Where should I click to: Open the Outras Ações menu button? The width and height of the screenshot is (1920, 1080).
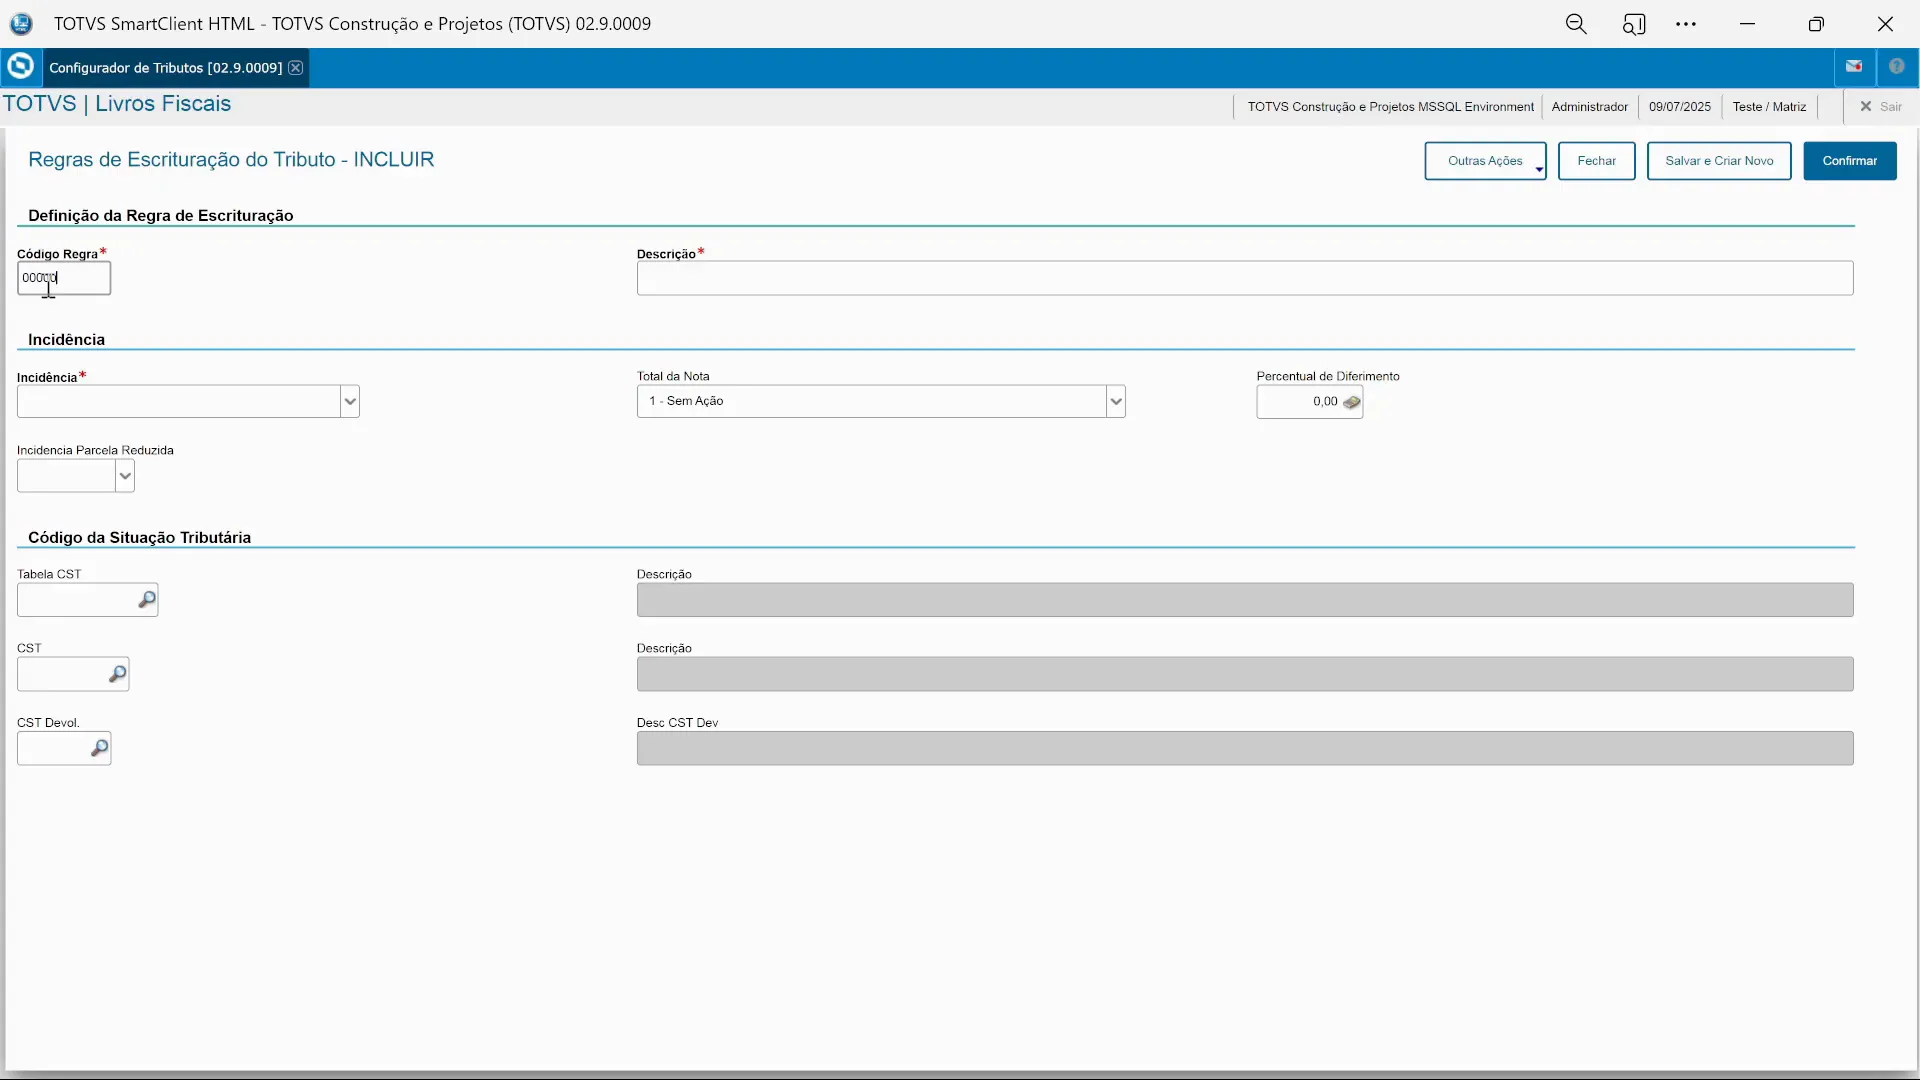[x=1485, y=161]
